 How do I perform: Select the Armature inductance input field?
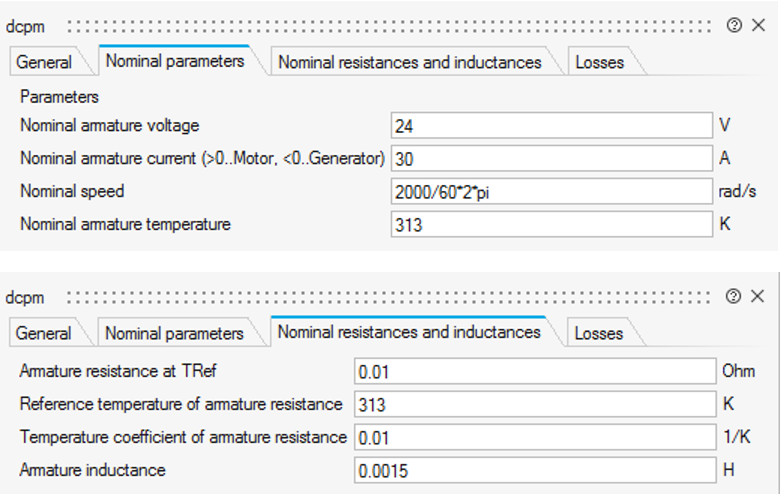(533, 470)
